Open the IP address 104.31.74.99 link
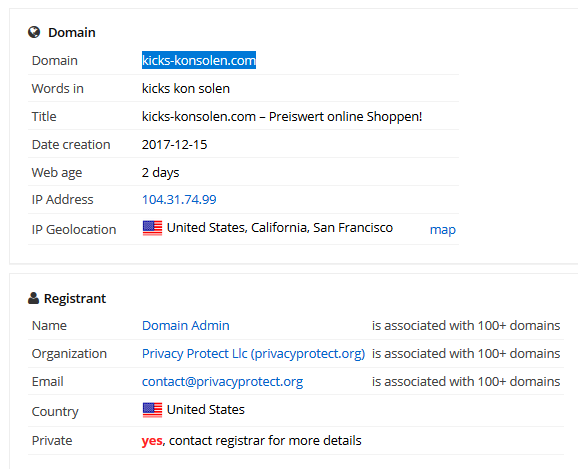 (179, 199)
